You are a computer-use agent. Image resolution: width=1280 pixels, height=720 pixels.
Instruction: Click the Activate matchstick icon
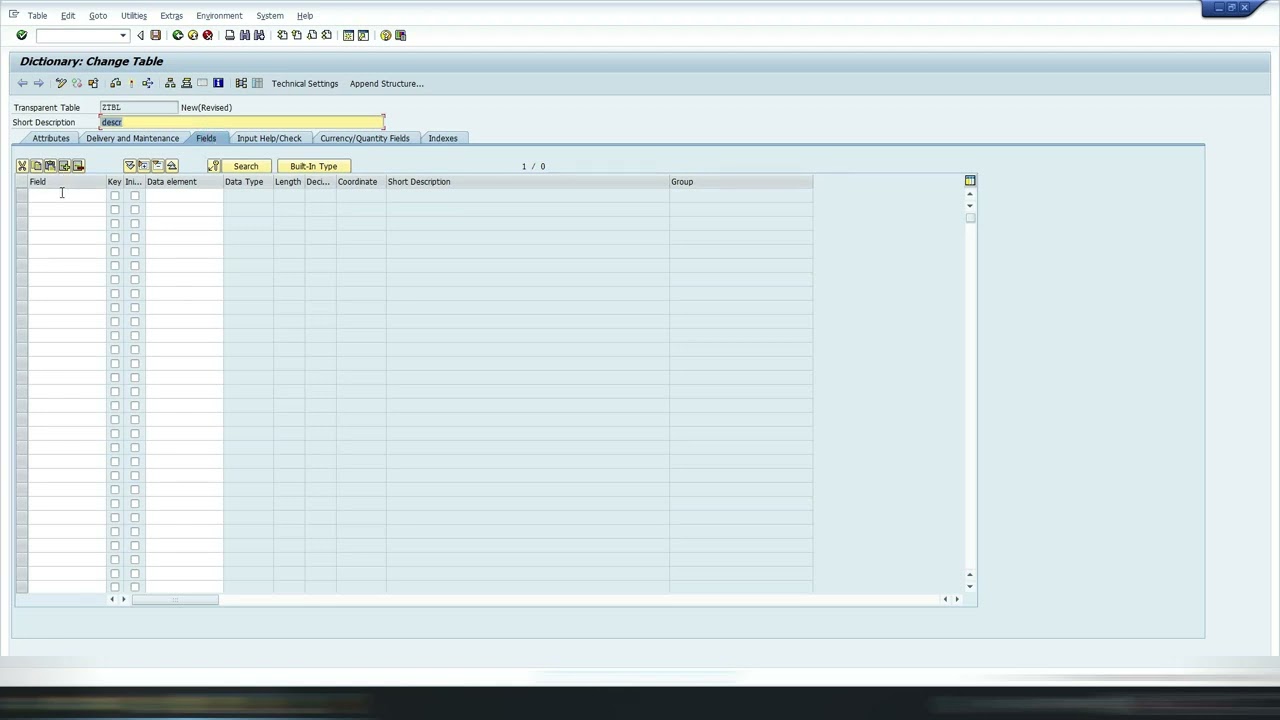point(131,83)
